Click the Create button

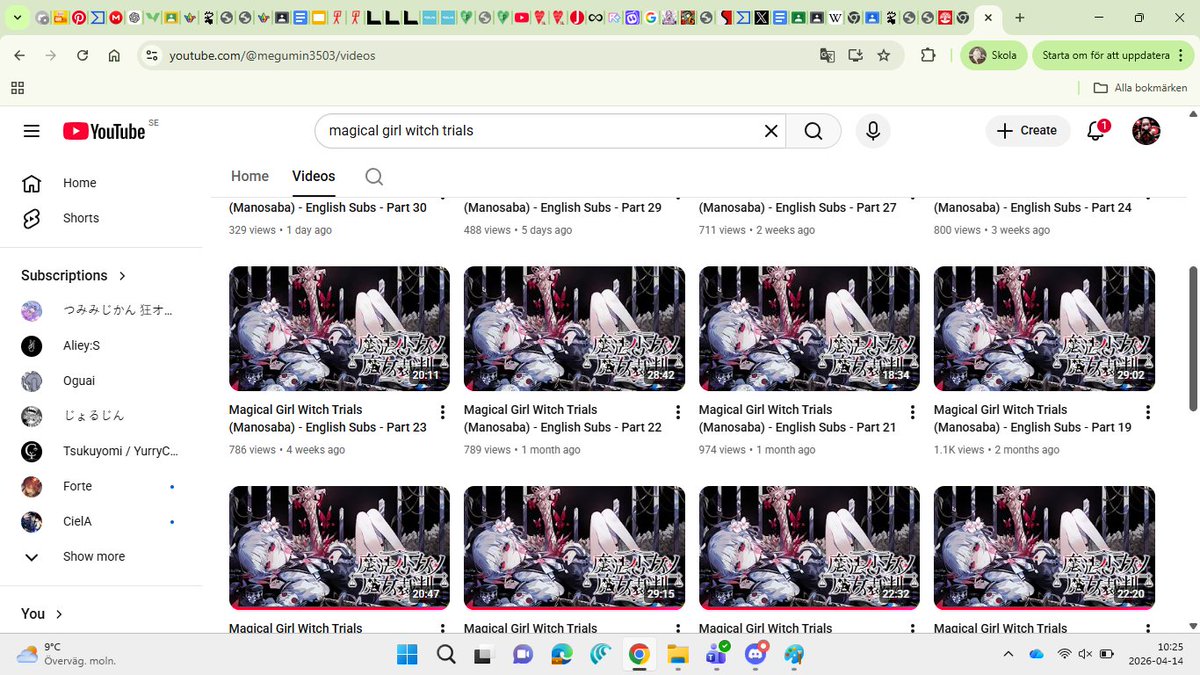coord(1028,131)
